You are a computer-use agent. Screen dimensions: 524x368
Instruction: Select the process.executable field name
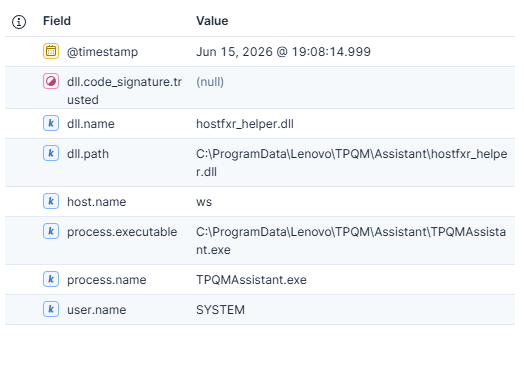[122, 232]
